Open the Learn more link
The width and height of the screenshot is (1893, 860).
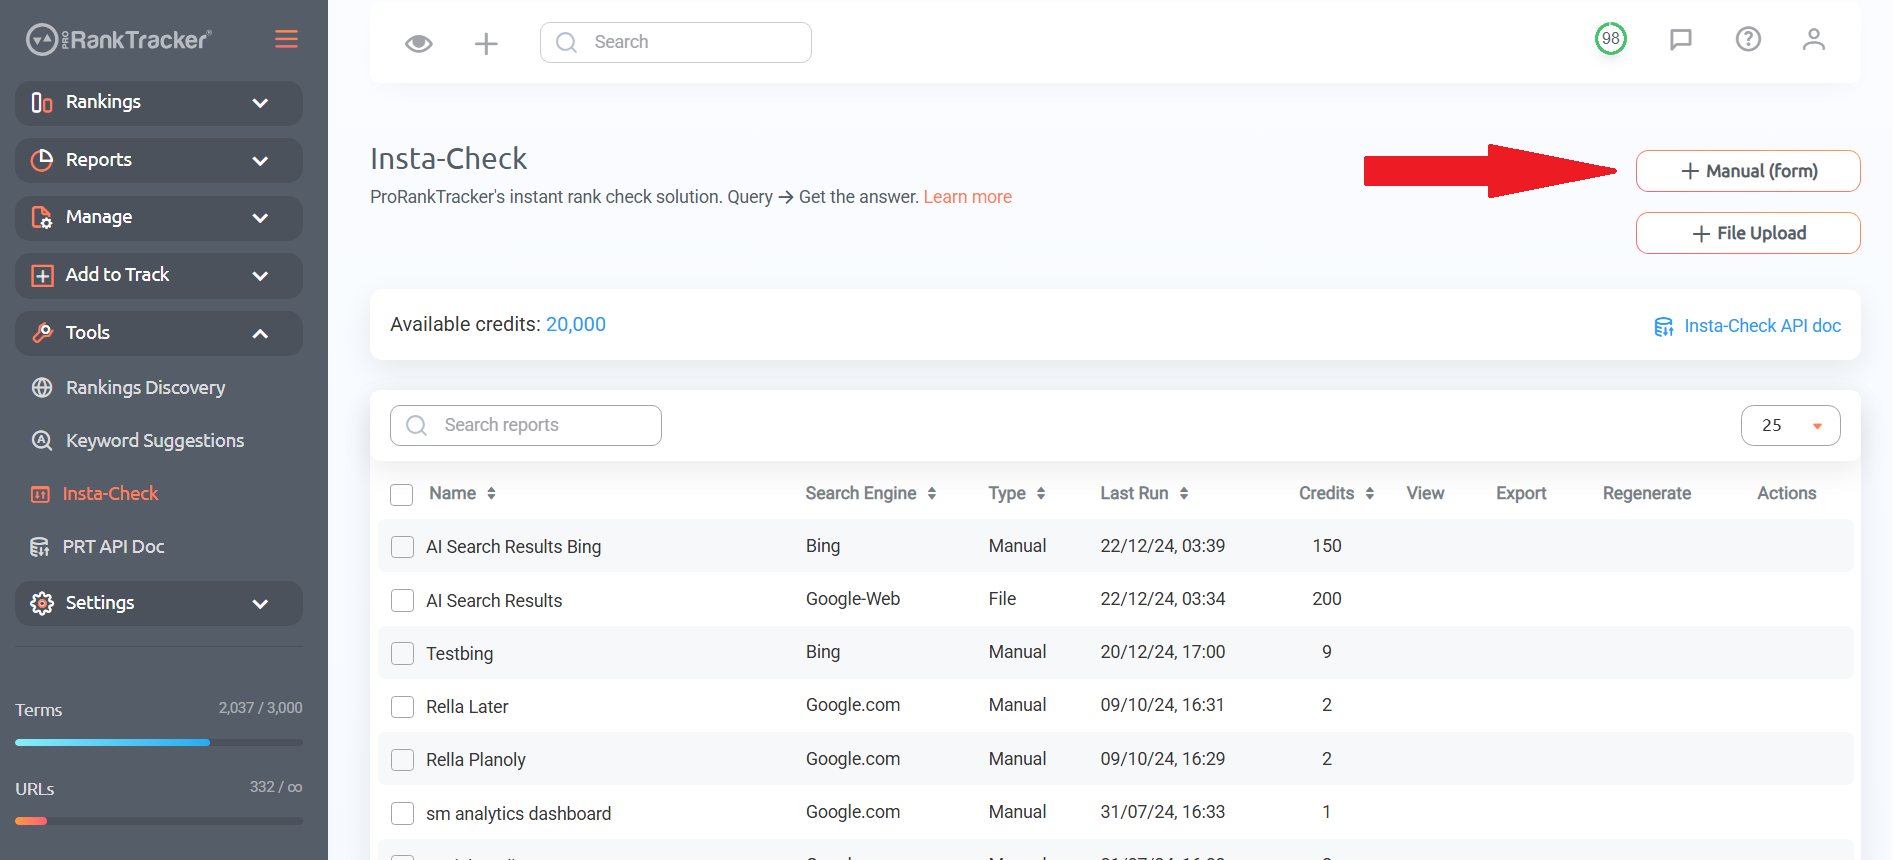pyautogui.click(x=967, y=197)
